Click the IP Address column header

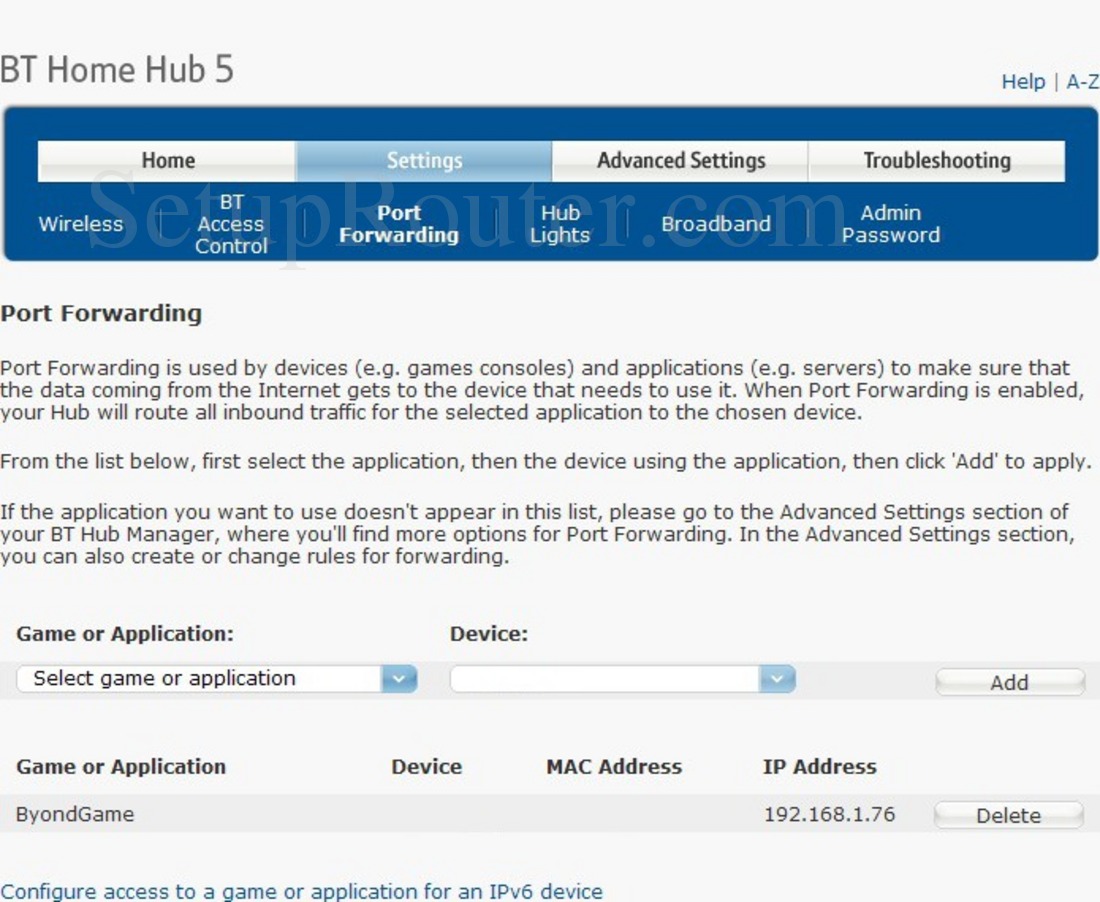pyautogui.click(x=818, y=767)
